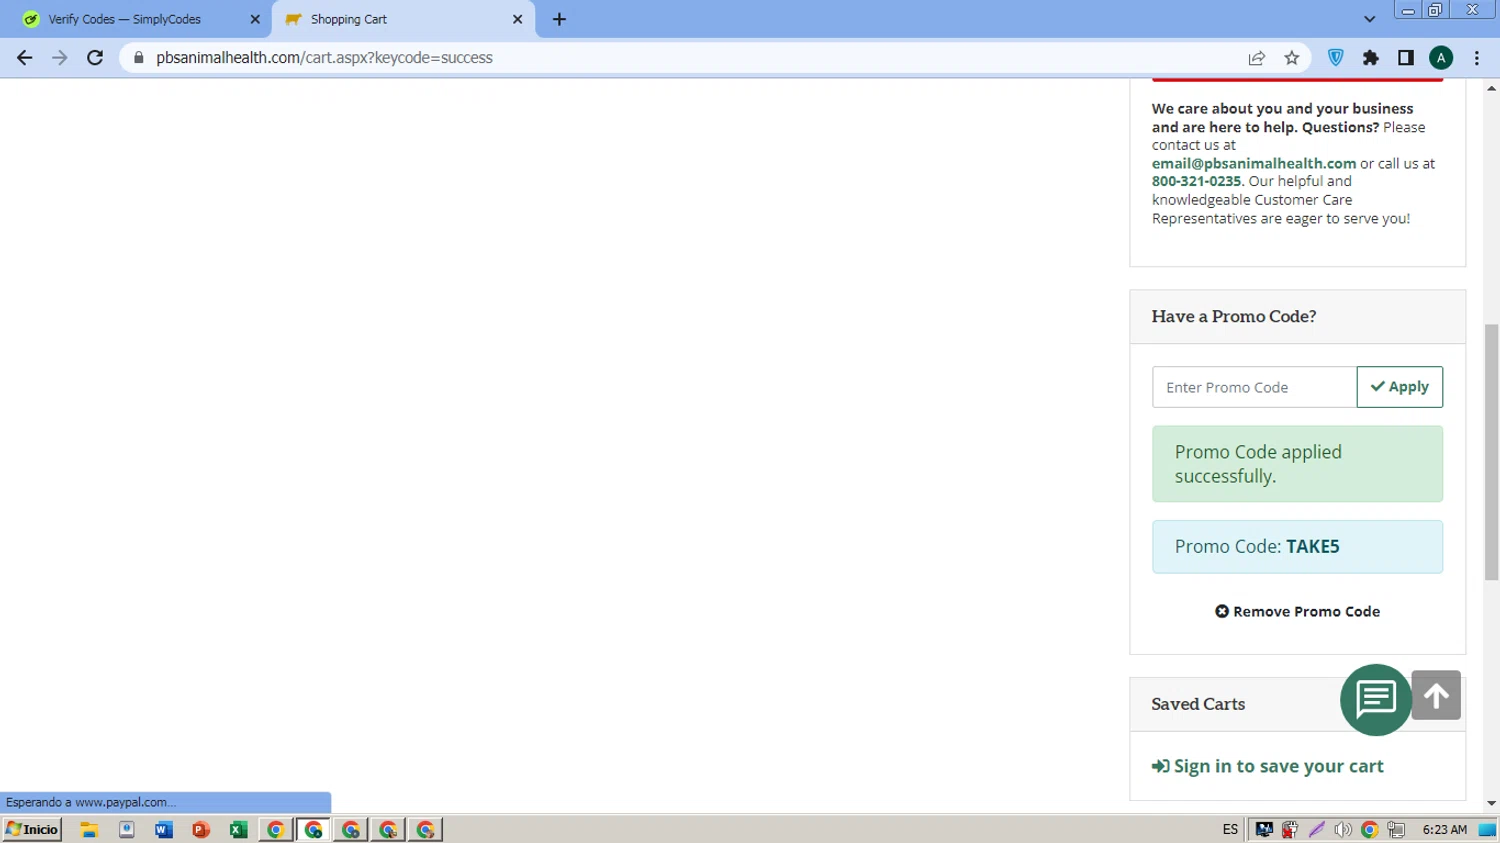
Task: Click scrollbar down arrow
Action: coord(1491,803)
